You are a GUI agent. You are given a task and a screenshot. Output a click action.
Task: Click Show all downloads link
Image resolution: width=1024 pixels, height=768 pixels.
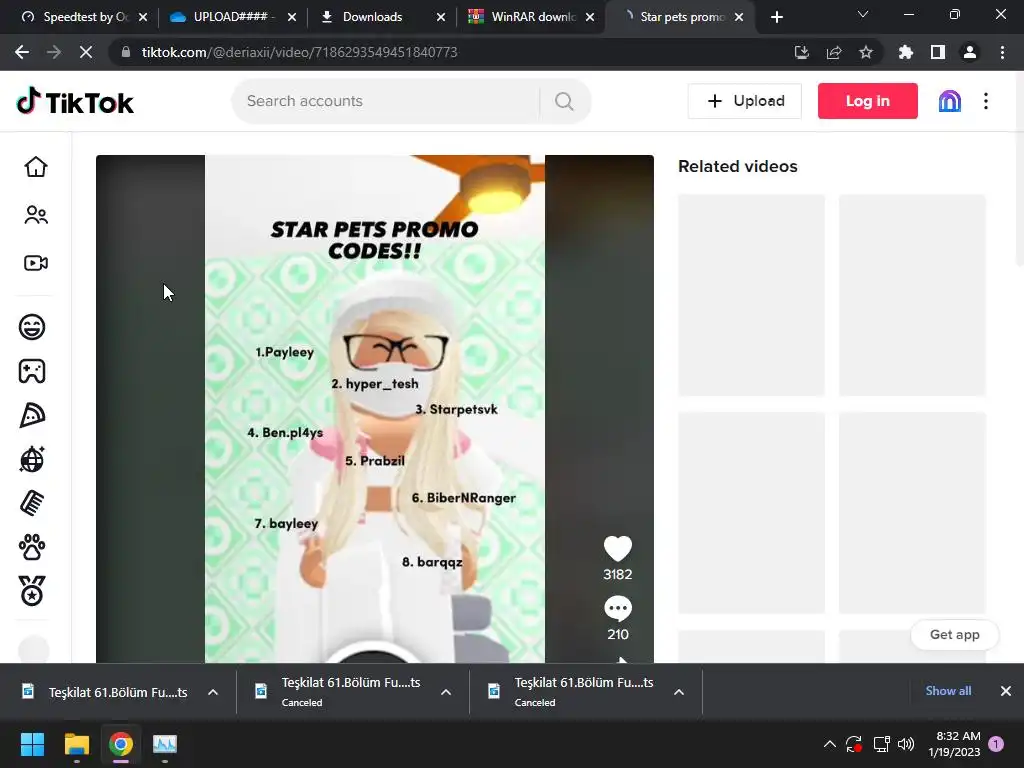tap(948, 691)
